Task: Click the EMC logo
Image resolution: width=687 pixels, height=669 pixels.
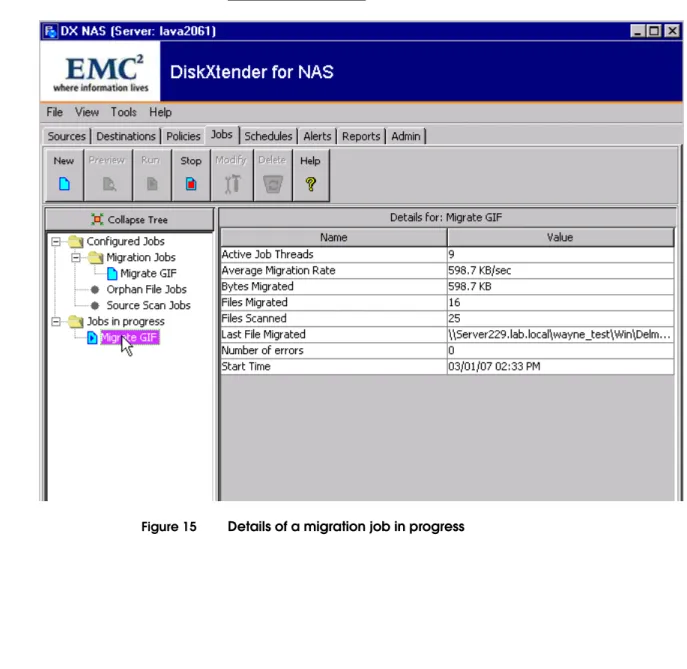Action: click(x=101, y=72)
